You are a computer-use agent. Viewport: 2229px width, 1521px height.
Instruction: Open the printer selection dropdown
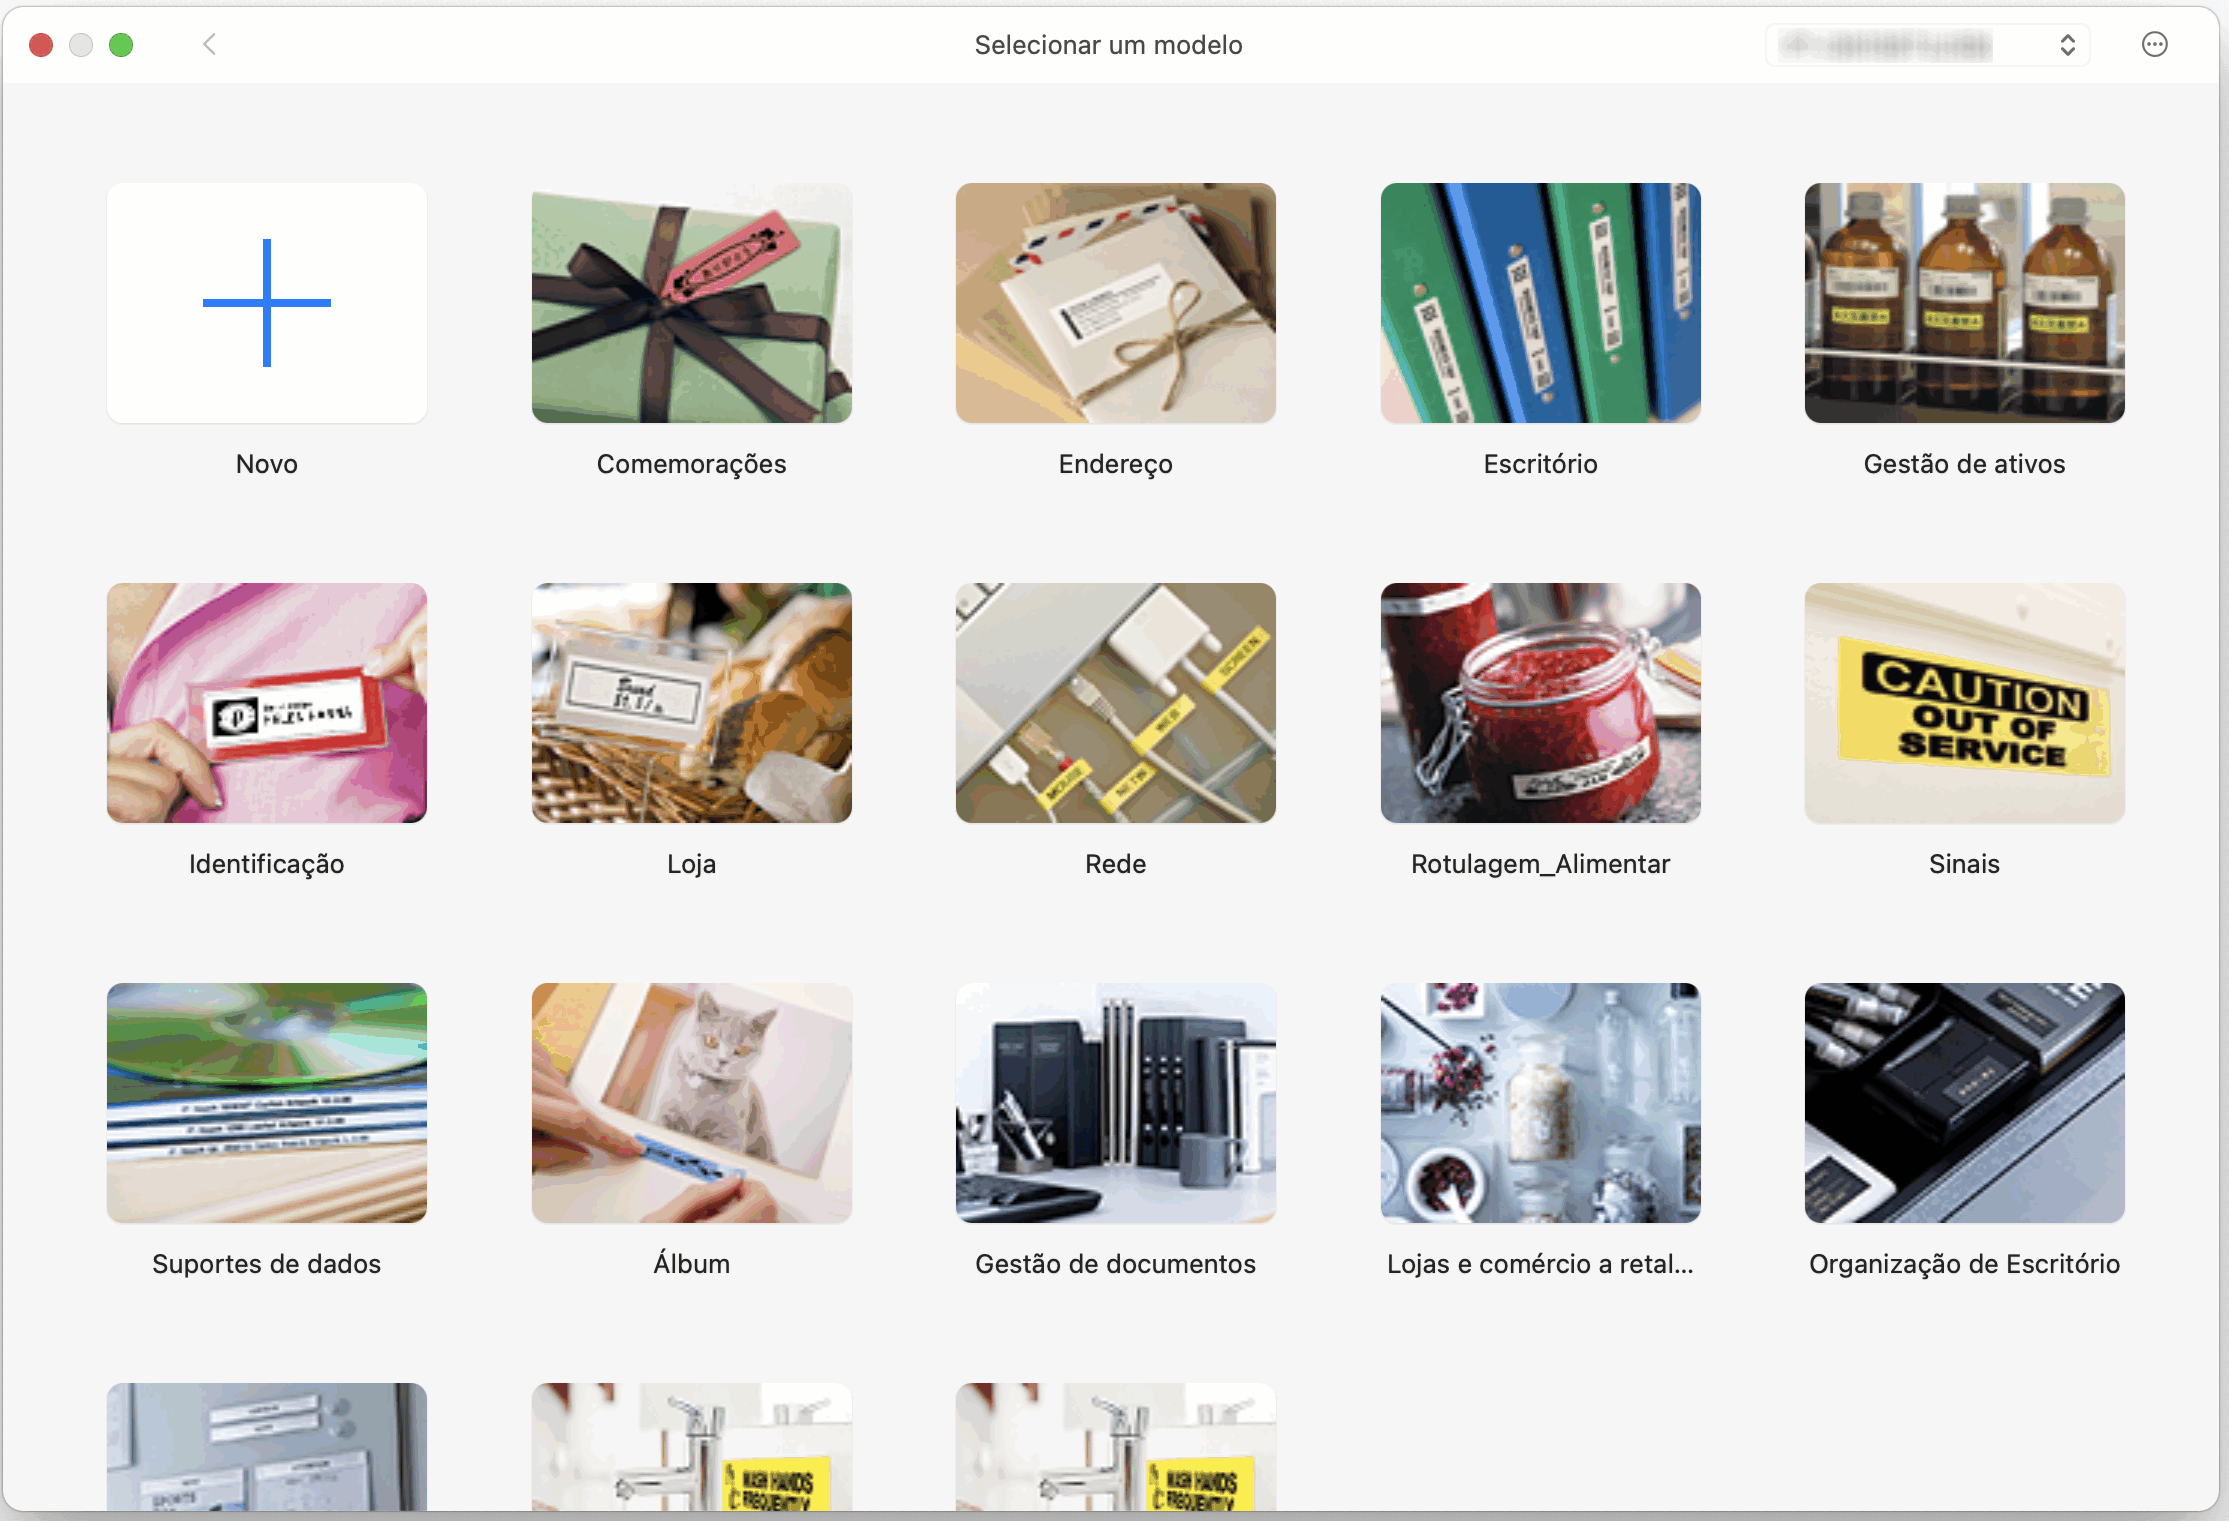[1928, 45]
